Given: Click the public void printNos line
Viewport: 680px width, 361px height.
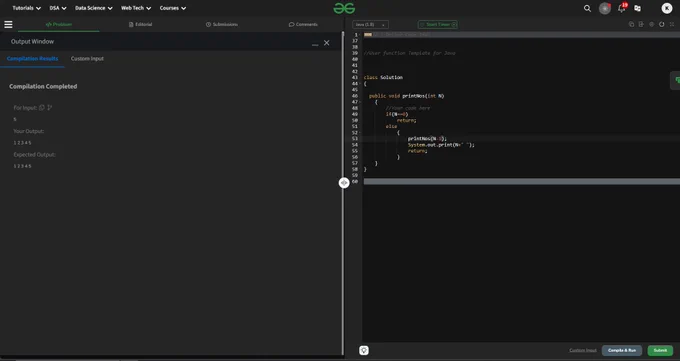Looking at the screenshot, I should click(x=406, y=96).
